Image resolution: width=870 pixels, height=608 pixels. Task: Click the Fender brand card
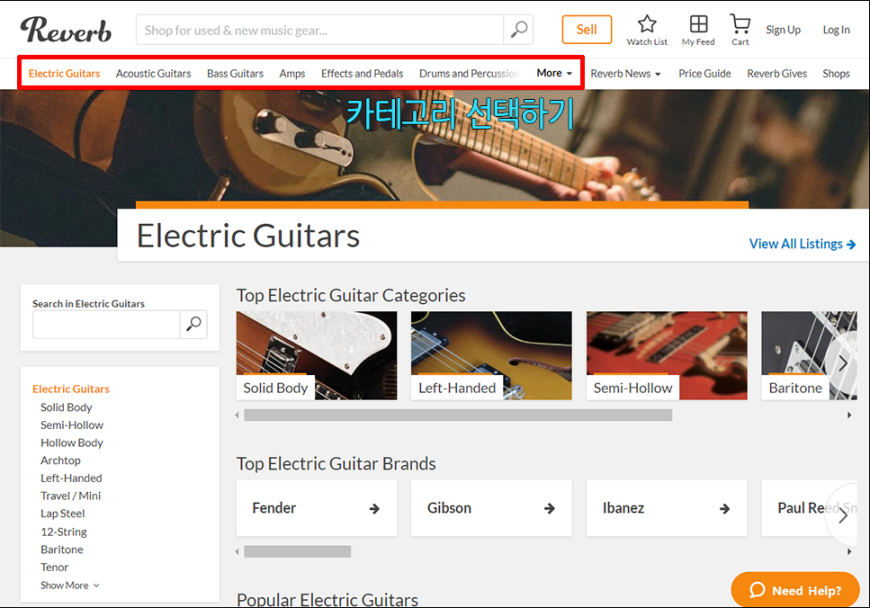pyautogui.click(x=317, y=508)
